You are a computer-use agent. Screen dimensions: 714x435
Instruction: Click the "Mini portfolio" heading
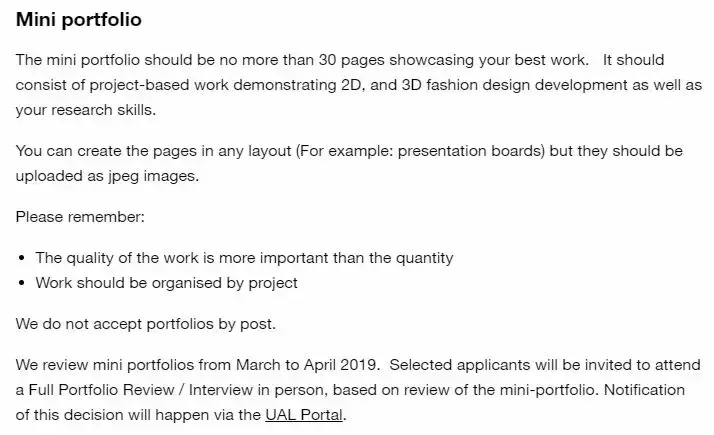click(78, 19)
